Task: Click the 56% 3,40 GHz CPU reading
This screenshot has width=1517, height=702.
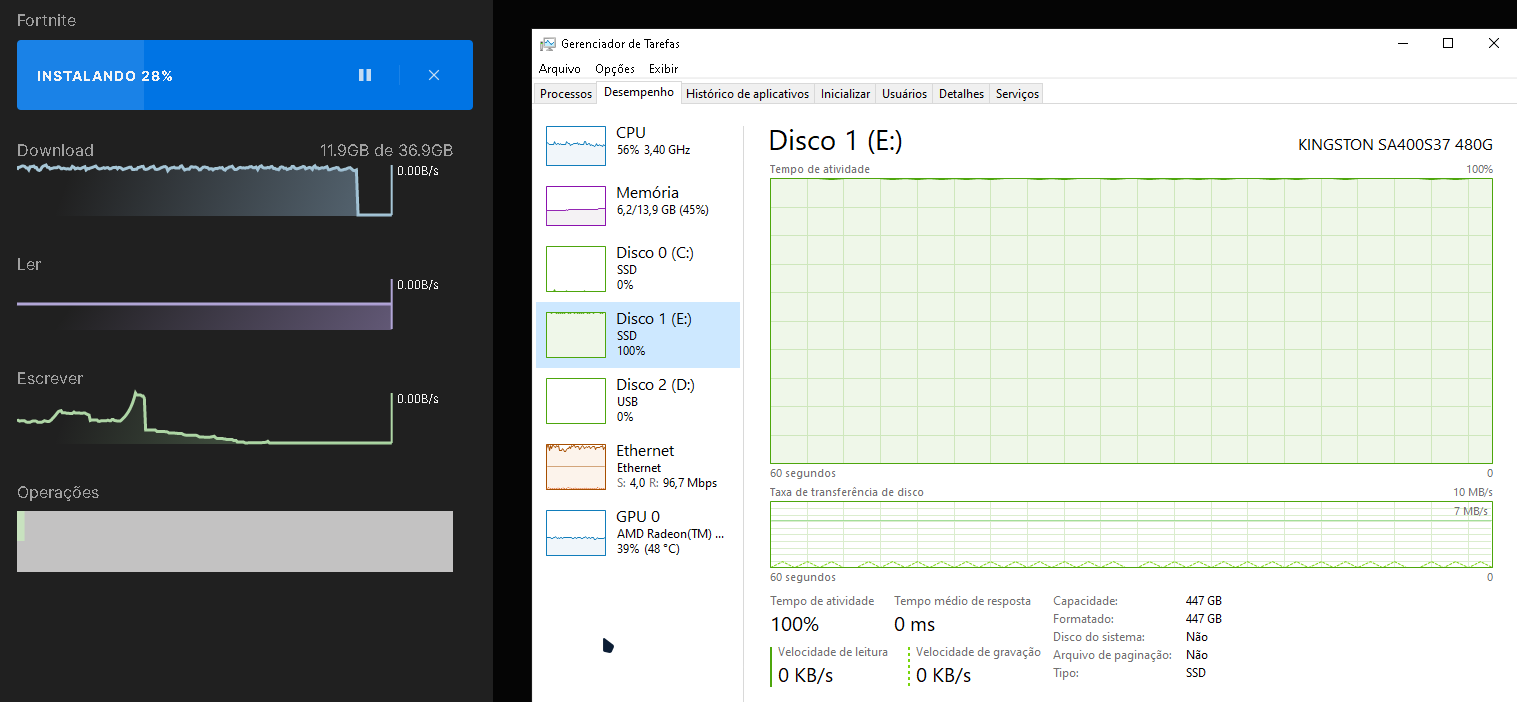Action: (653, 150)
